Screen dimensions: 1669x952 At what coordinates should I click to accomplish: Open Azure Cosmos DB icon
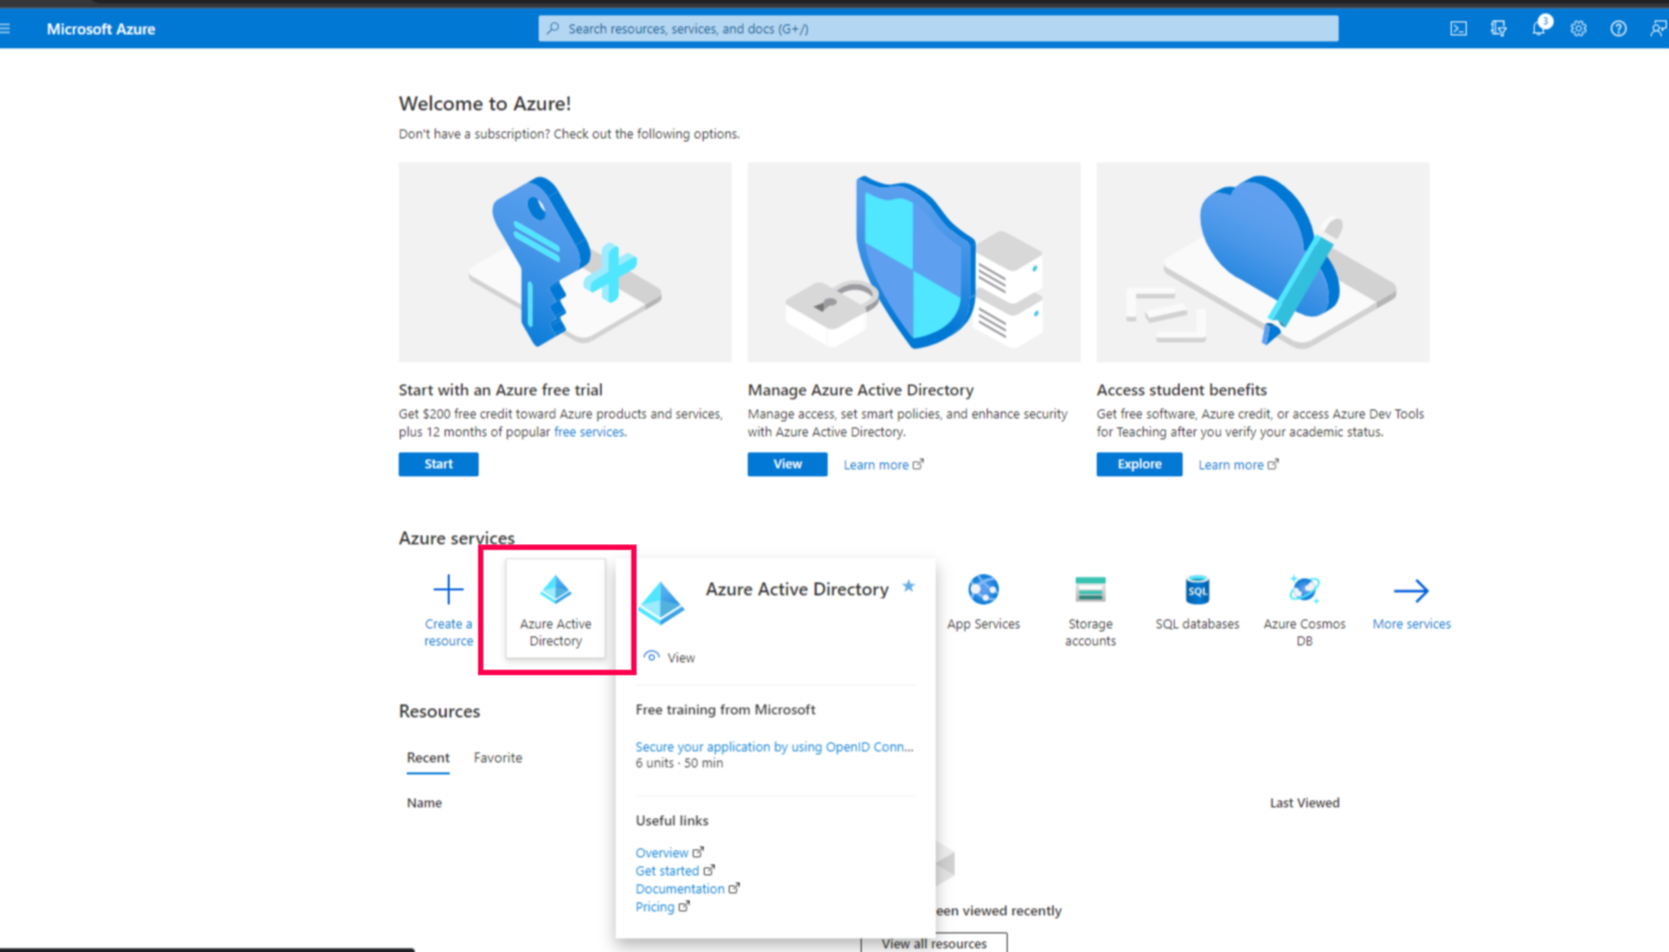pos(1304,590)
